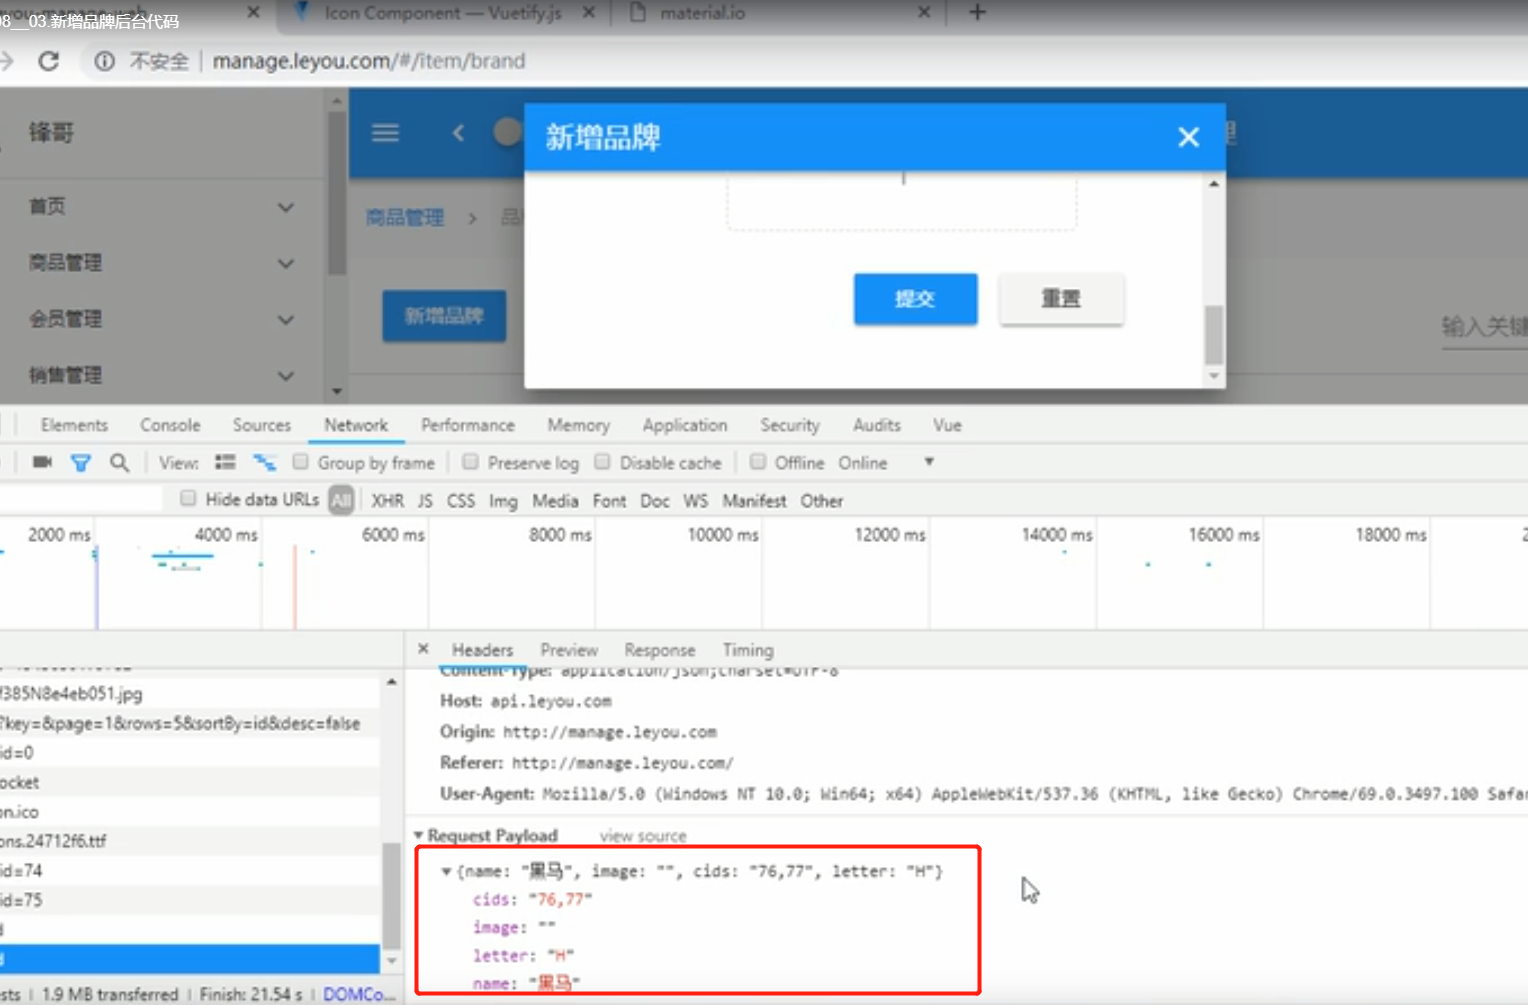Click the dialog's vertical scrollbar thumb

1214,335
